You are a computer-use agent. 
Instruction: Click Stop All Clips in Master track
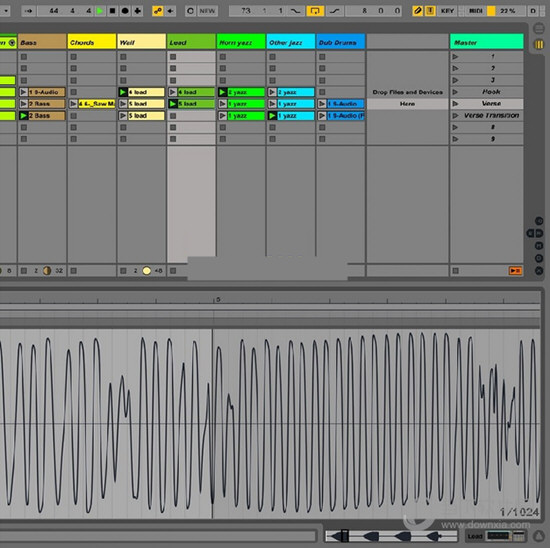(x=455, y=270)
